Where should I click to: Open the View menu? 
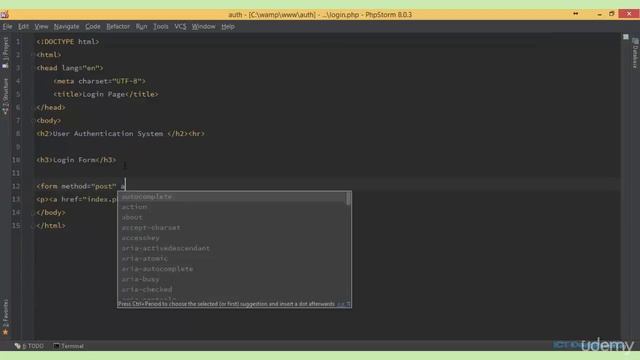tap(41, 27)
